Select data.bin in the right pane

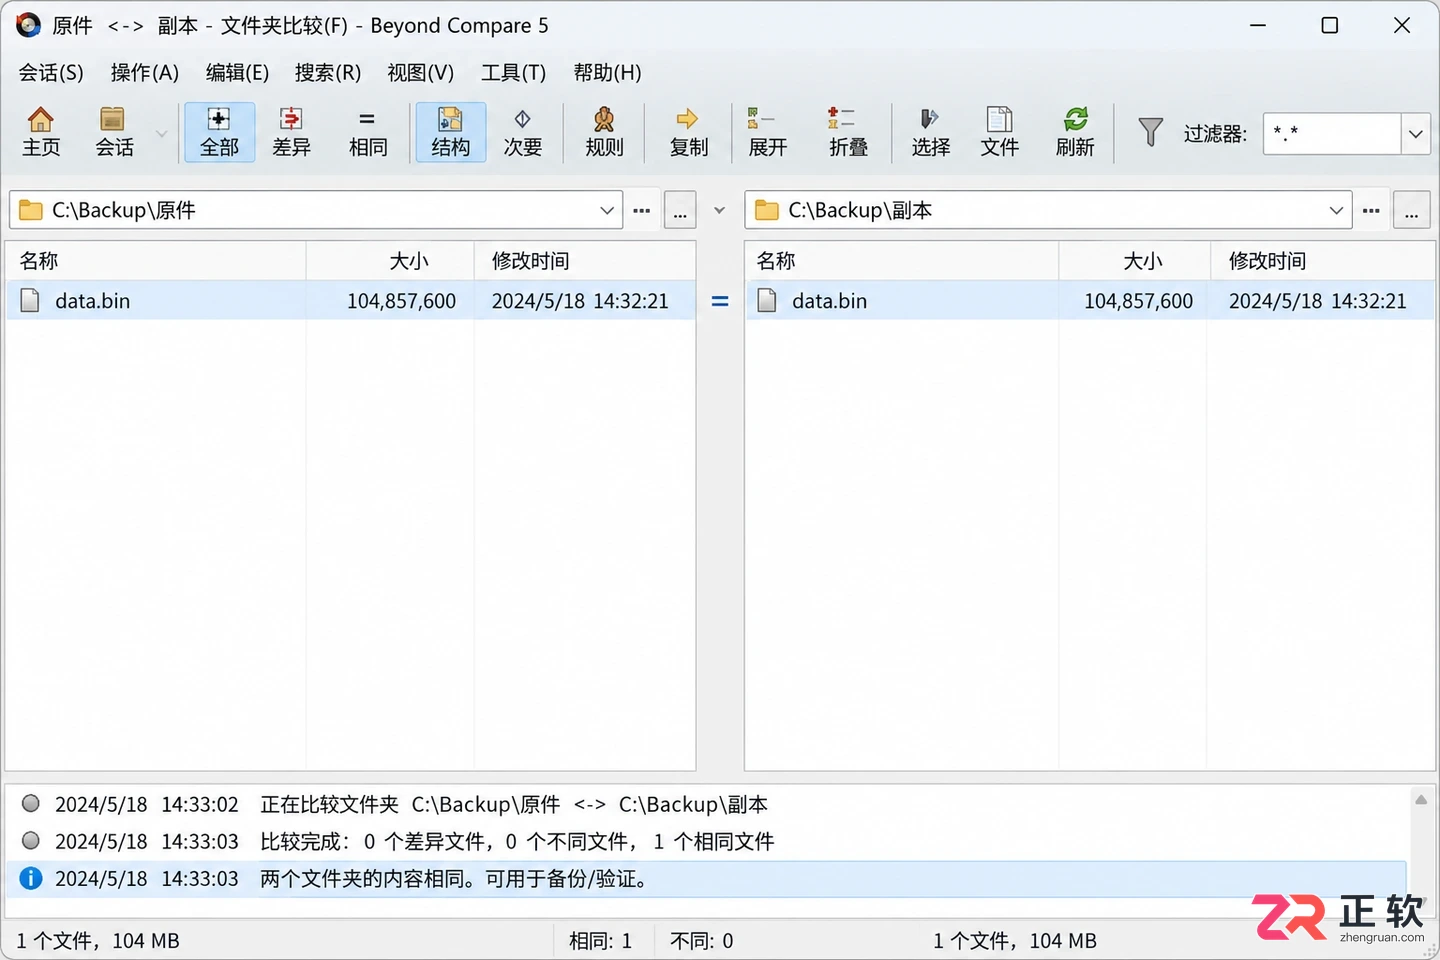point(1090,301)
